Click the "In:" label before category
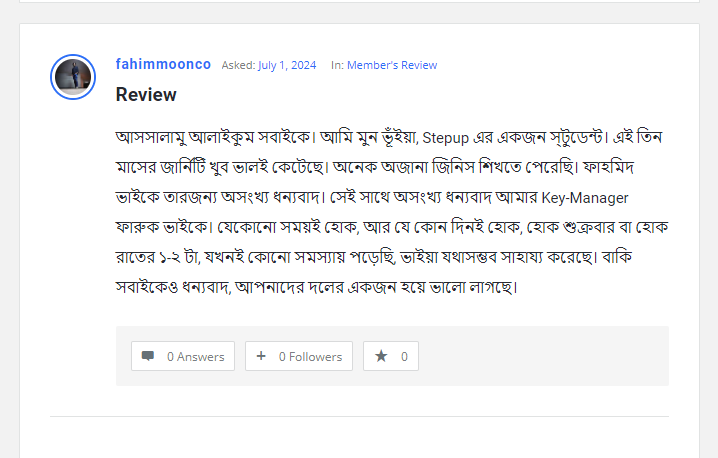 (x=337, y=65)
